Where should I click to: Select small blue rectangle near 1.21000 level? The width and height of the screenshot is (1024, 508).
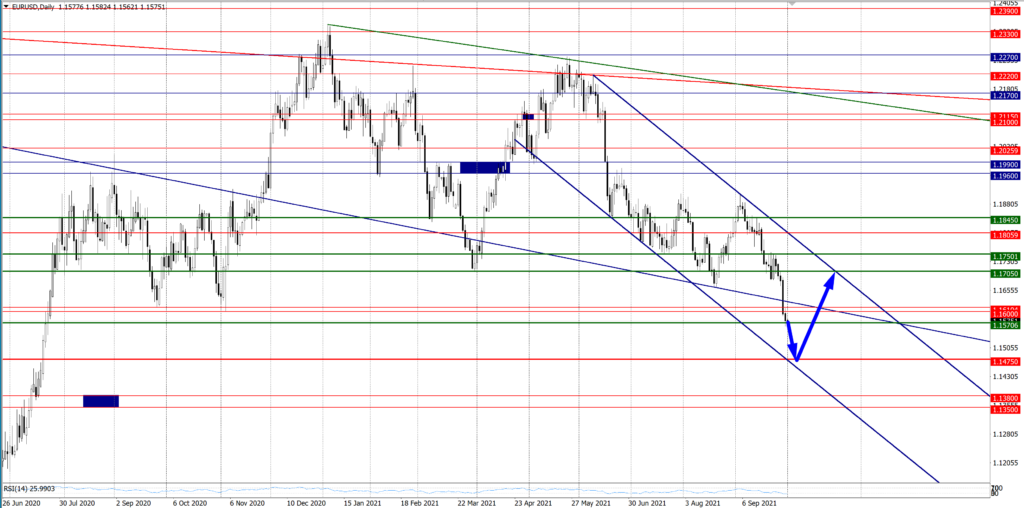[527, 117]
